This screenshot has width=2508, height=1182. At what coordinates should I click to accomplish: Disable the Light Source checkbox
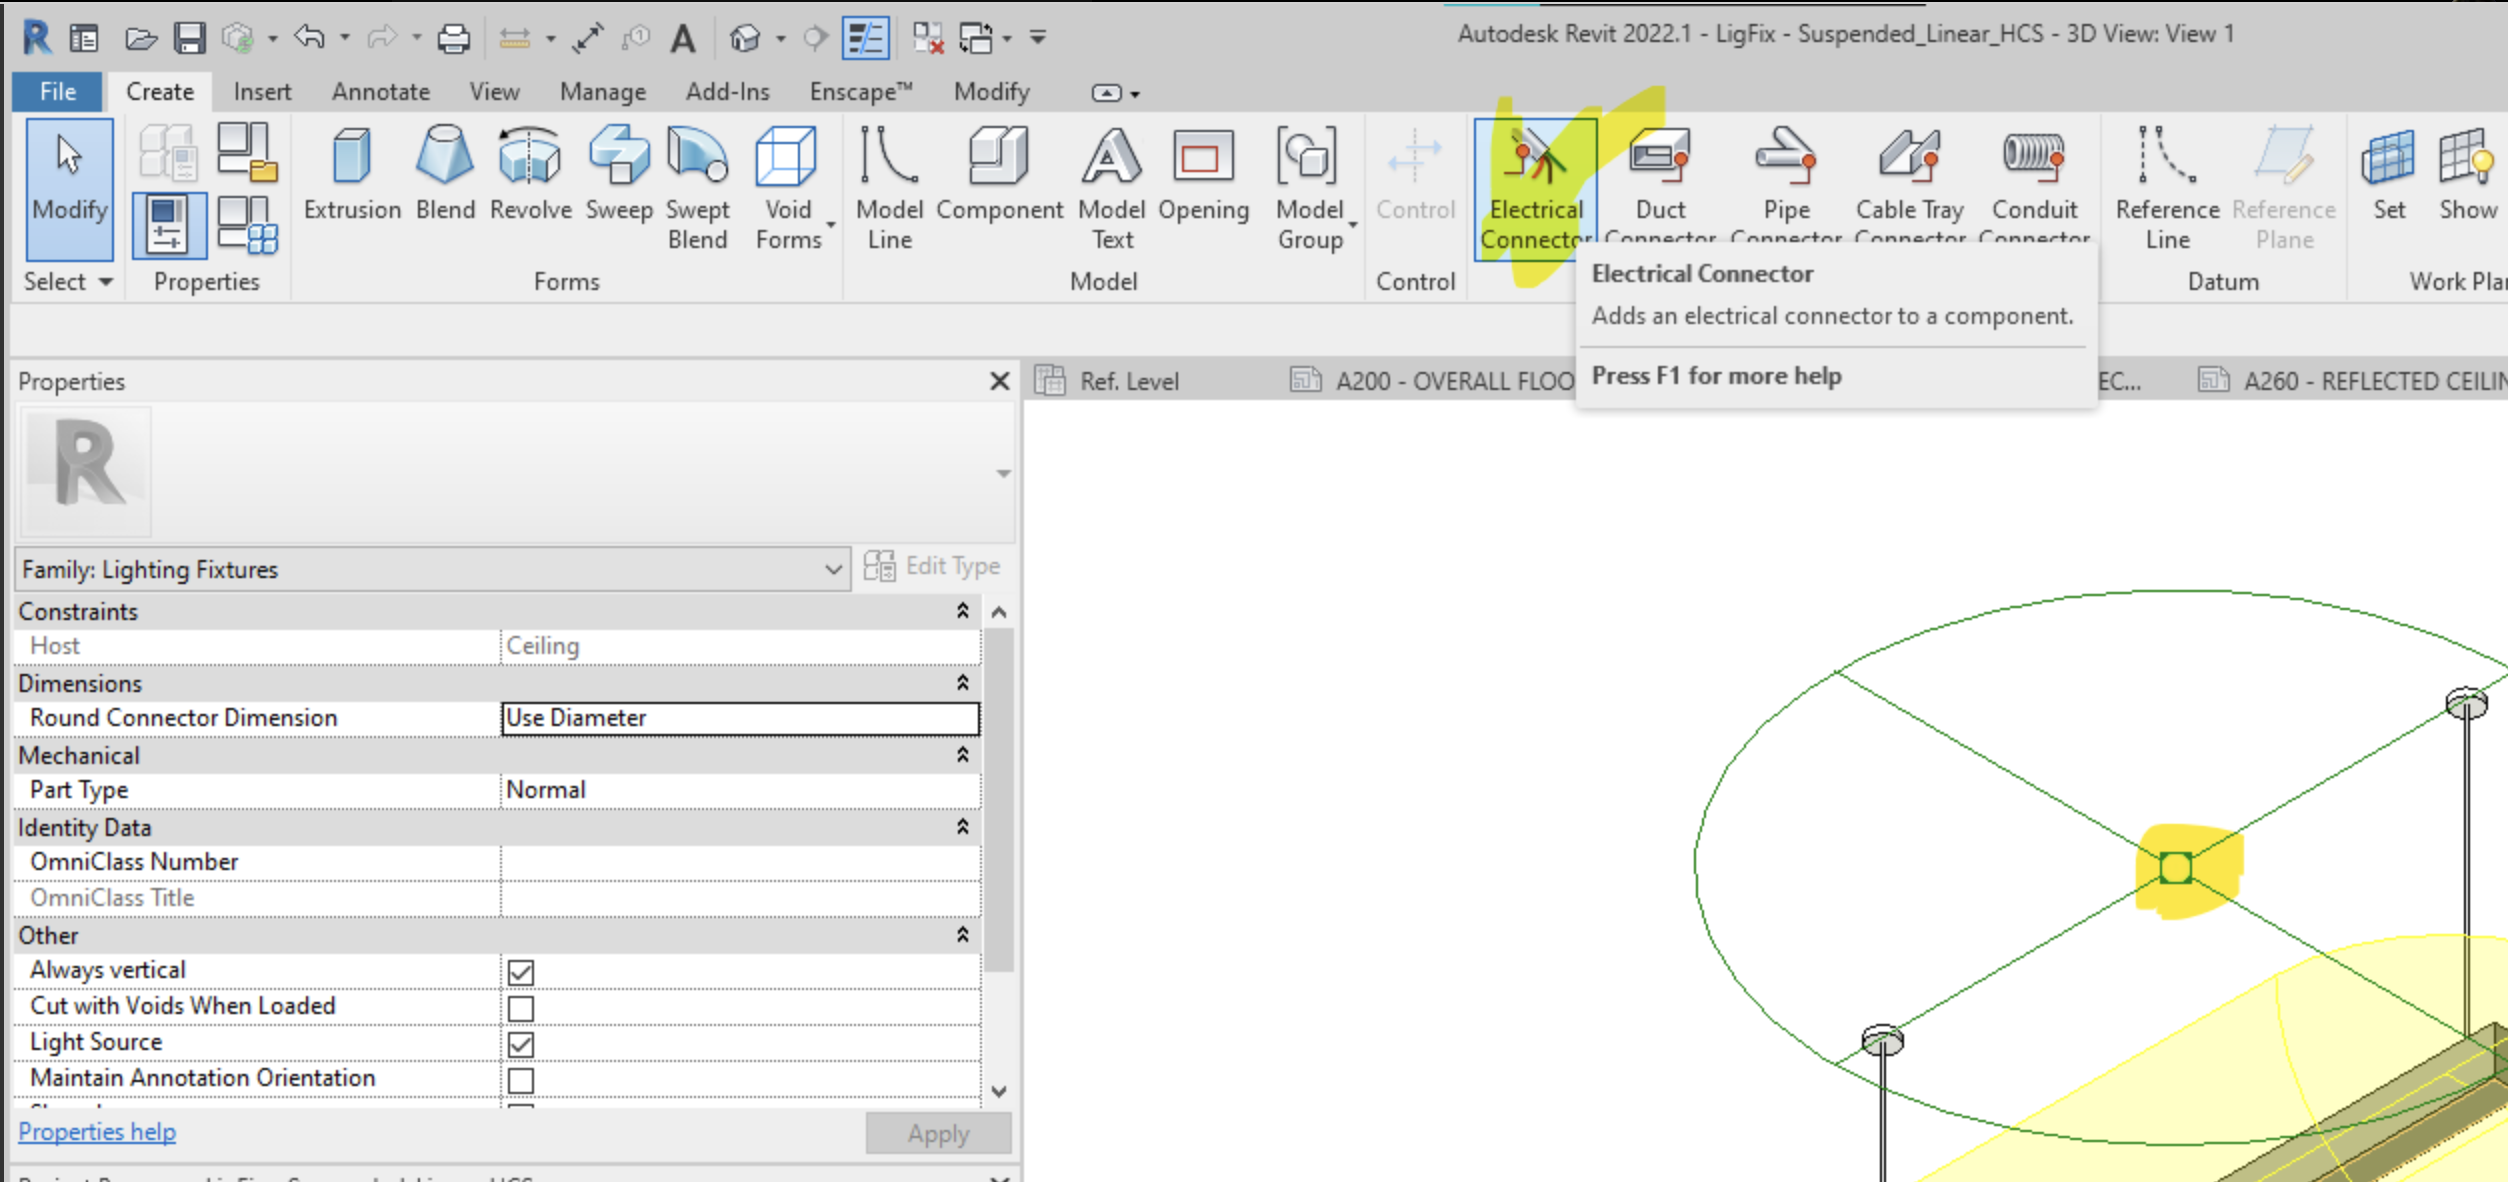520,1044
